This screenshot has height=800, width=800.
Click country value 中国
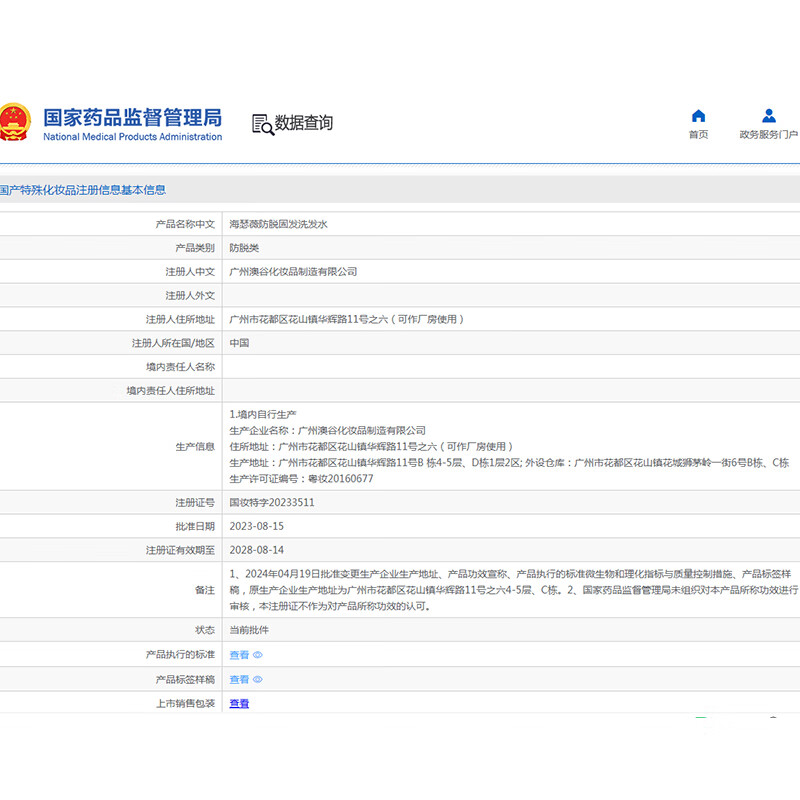click(x=239, y=343)
